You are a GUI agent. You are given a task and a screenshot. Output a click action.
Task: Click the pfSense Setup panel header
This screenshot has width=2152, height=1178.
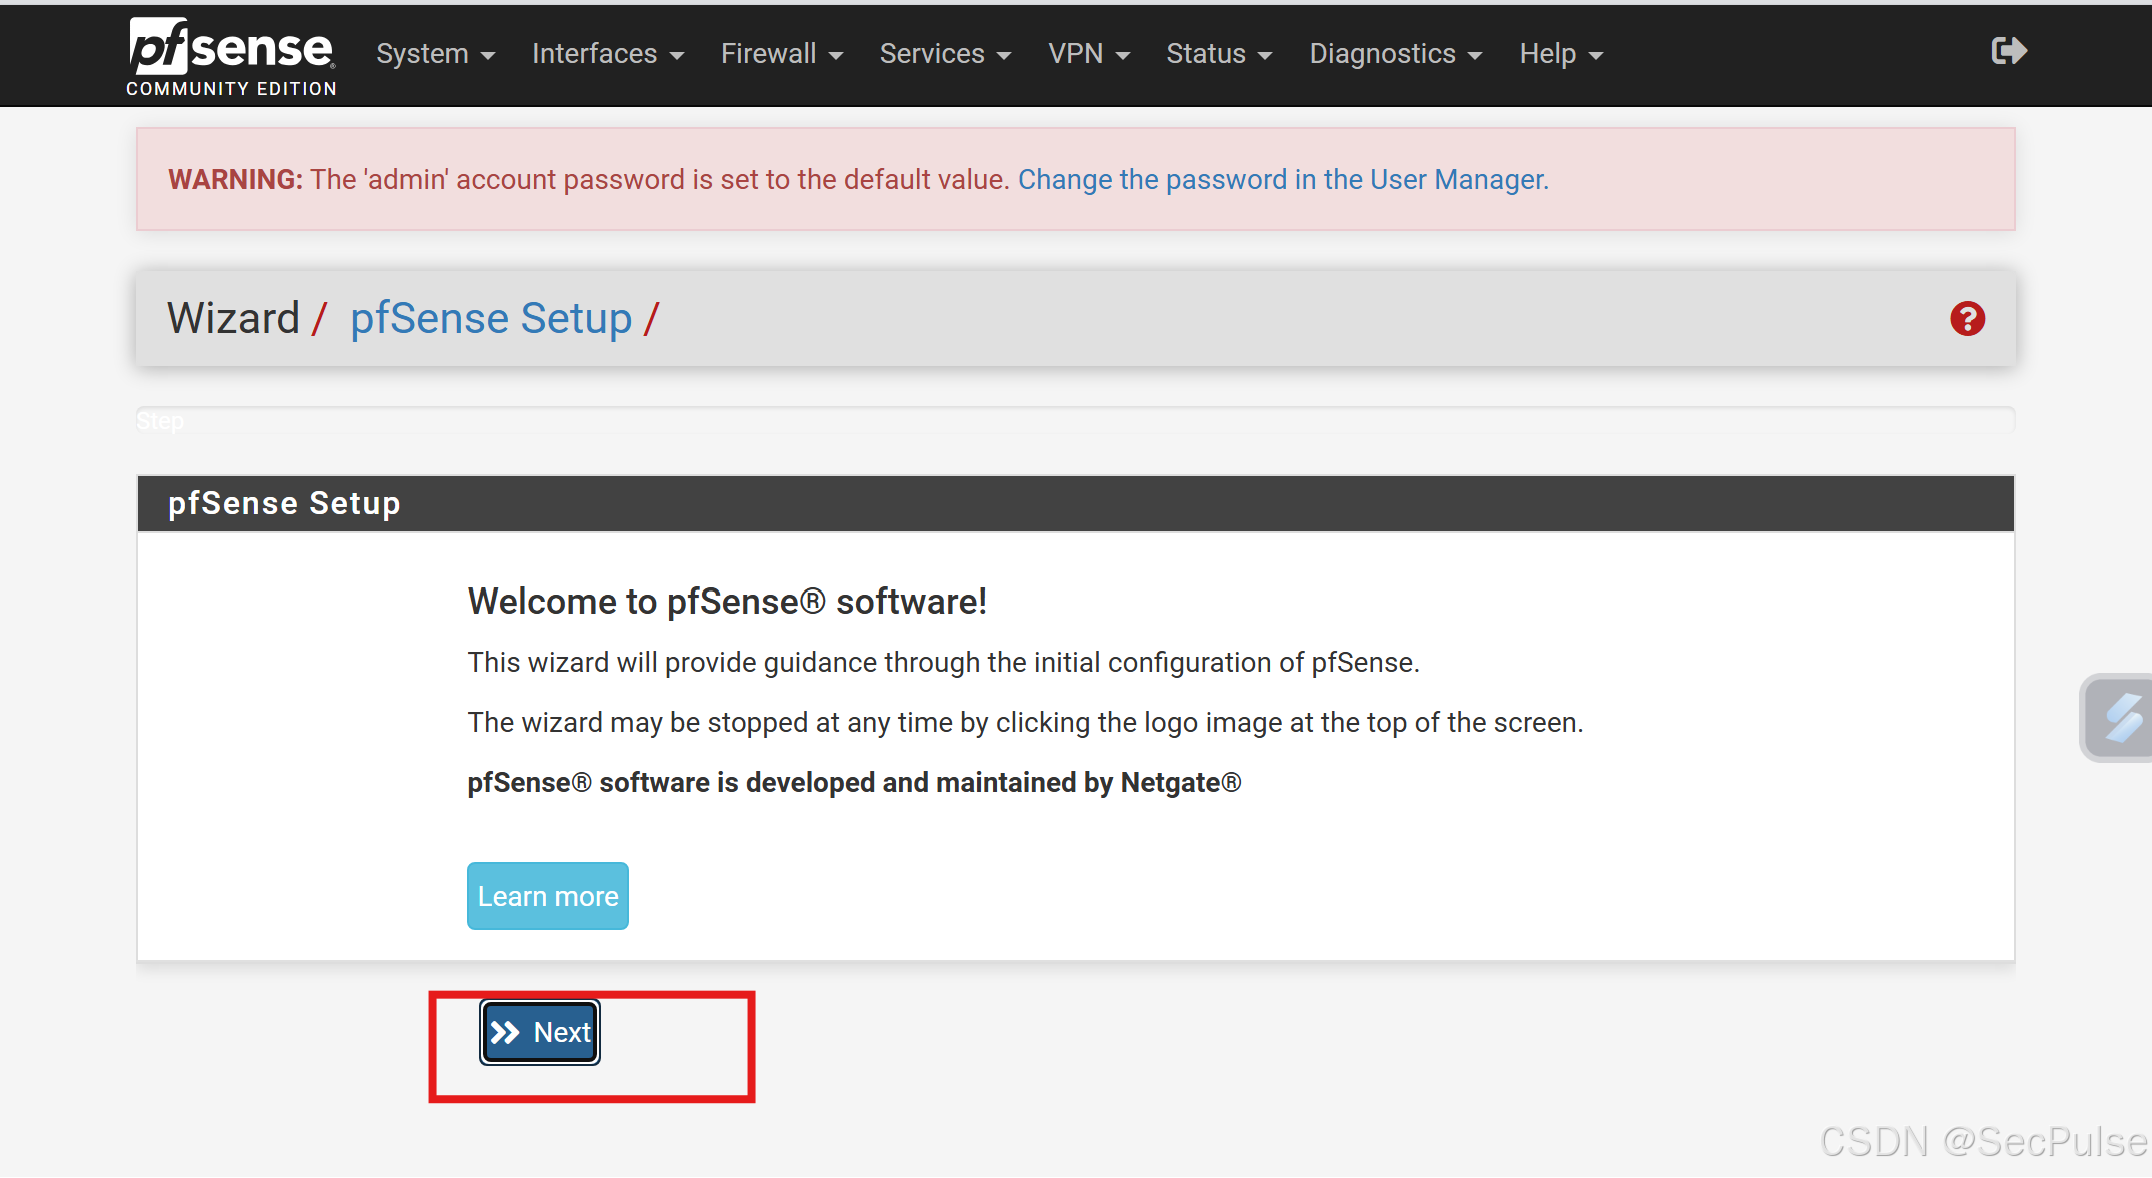point(1075,503)
